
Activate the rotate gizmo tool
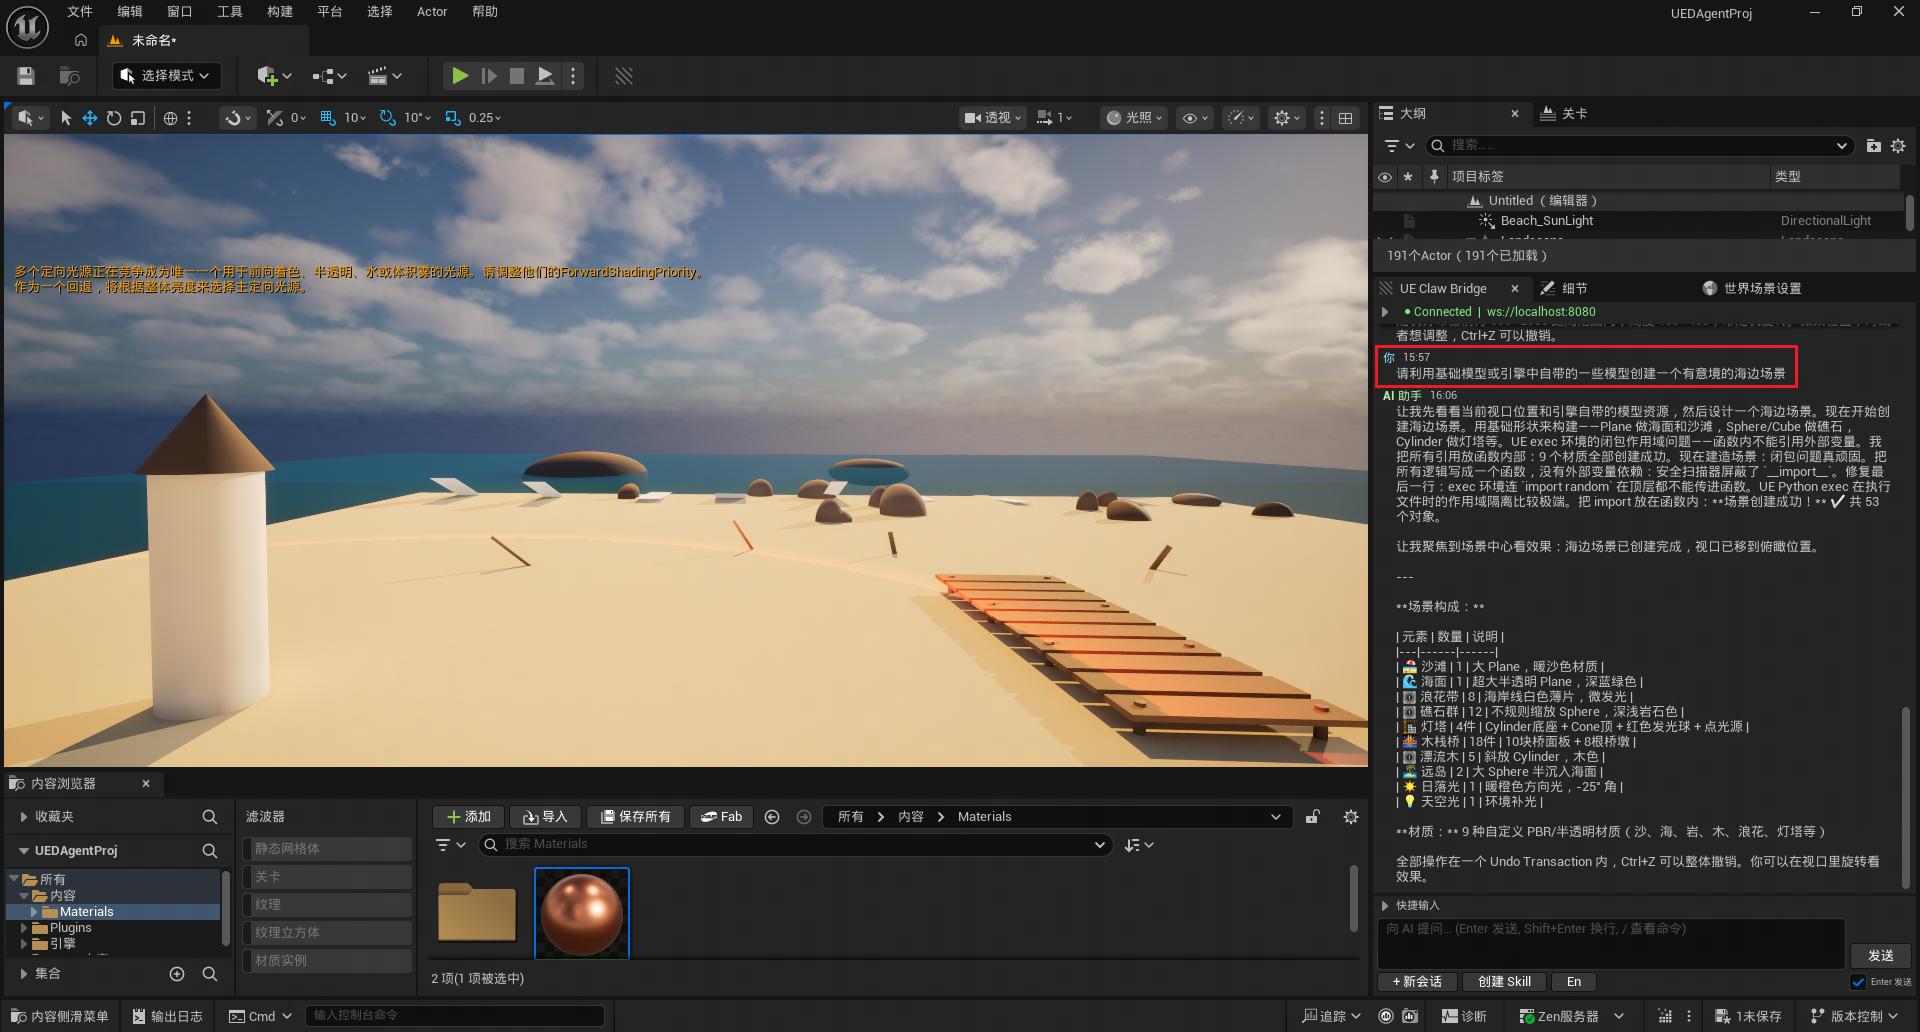pos(114,118)
